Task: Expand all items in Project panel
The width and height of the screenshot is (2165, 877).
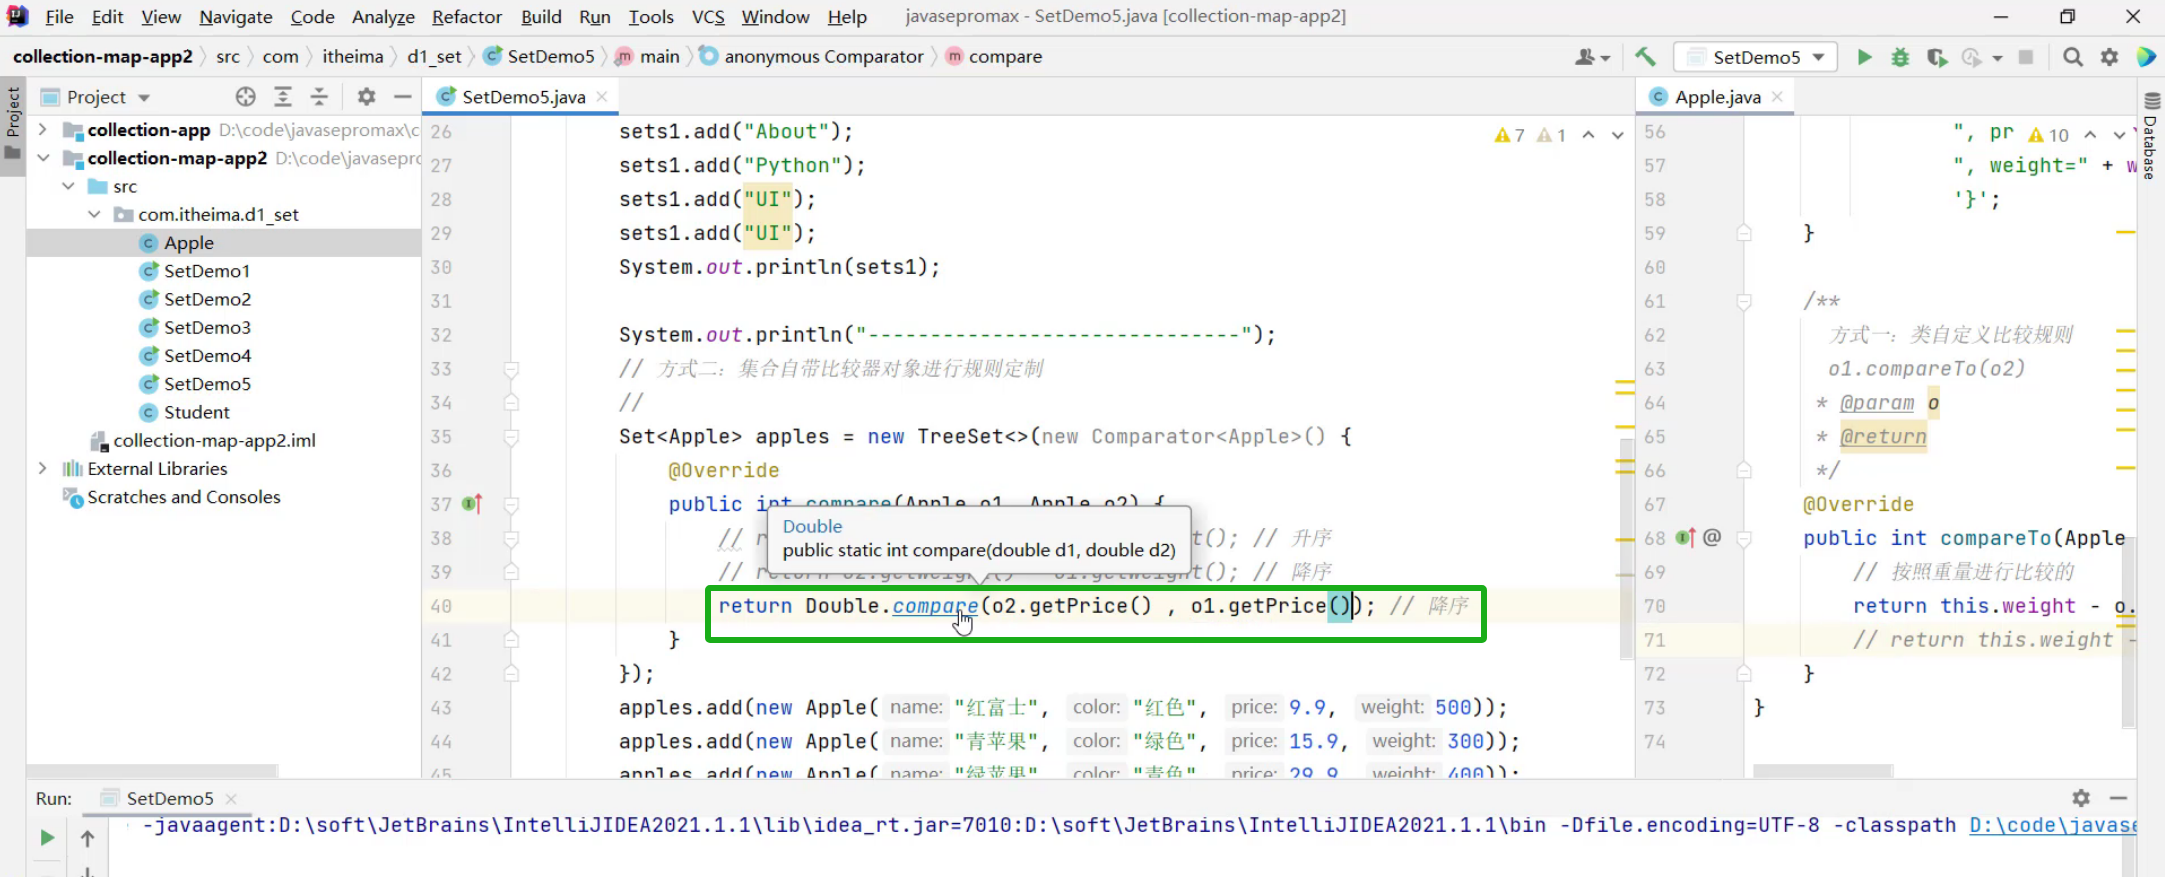Action: pyautogui.click(x=283, y=97)
